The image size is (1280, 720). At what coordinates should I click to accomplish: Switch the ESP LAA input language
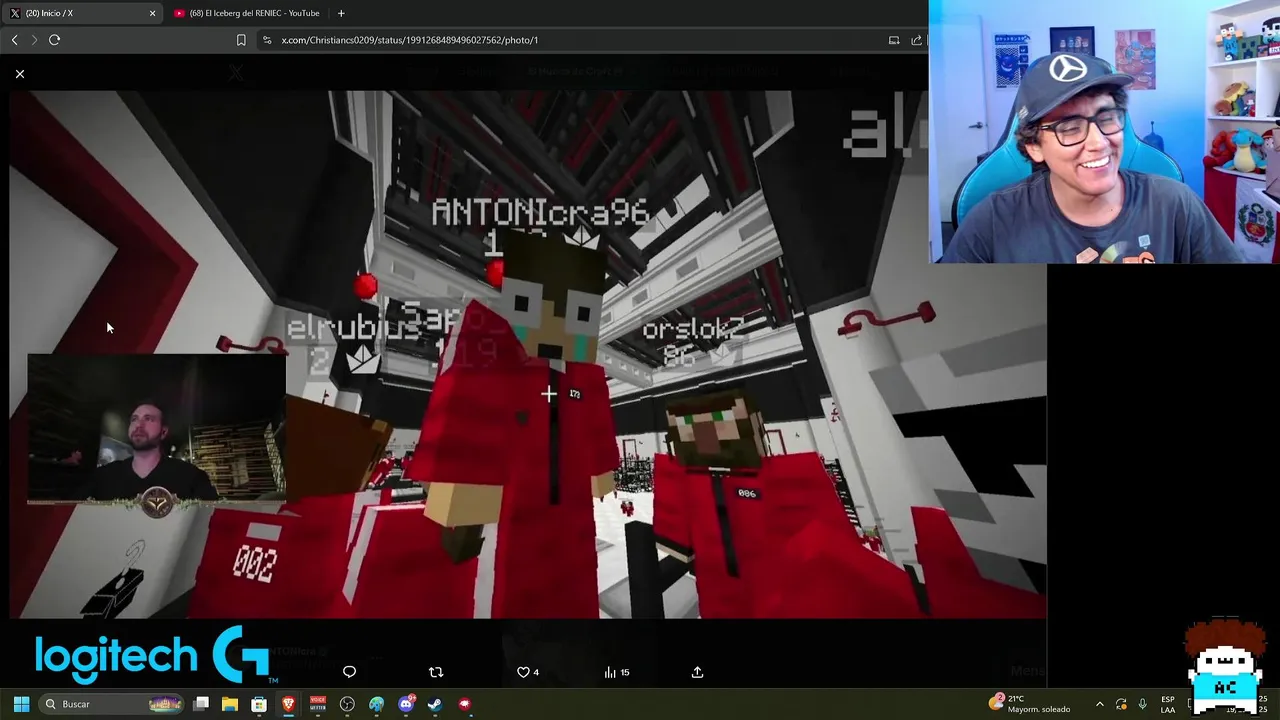pos(1168,704)
